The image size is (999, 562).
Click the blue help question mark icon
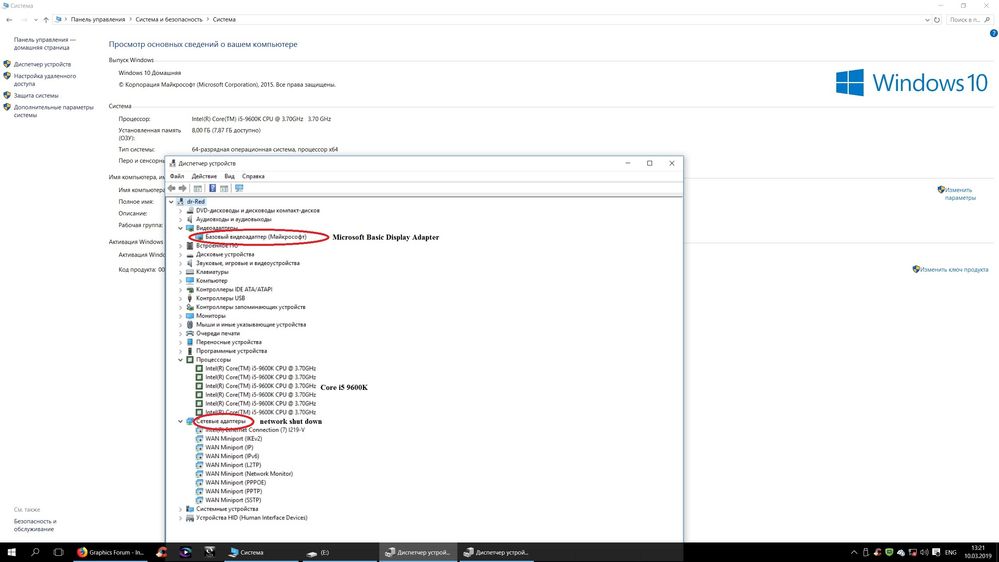993,33
